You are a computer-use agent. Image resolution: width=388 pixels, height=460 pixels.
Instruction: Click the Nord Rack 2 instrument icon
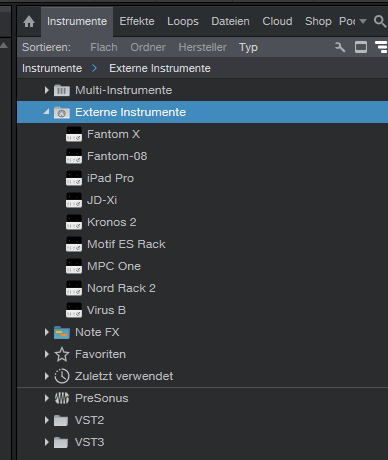[x=74, y=288]
